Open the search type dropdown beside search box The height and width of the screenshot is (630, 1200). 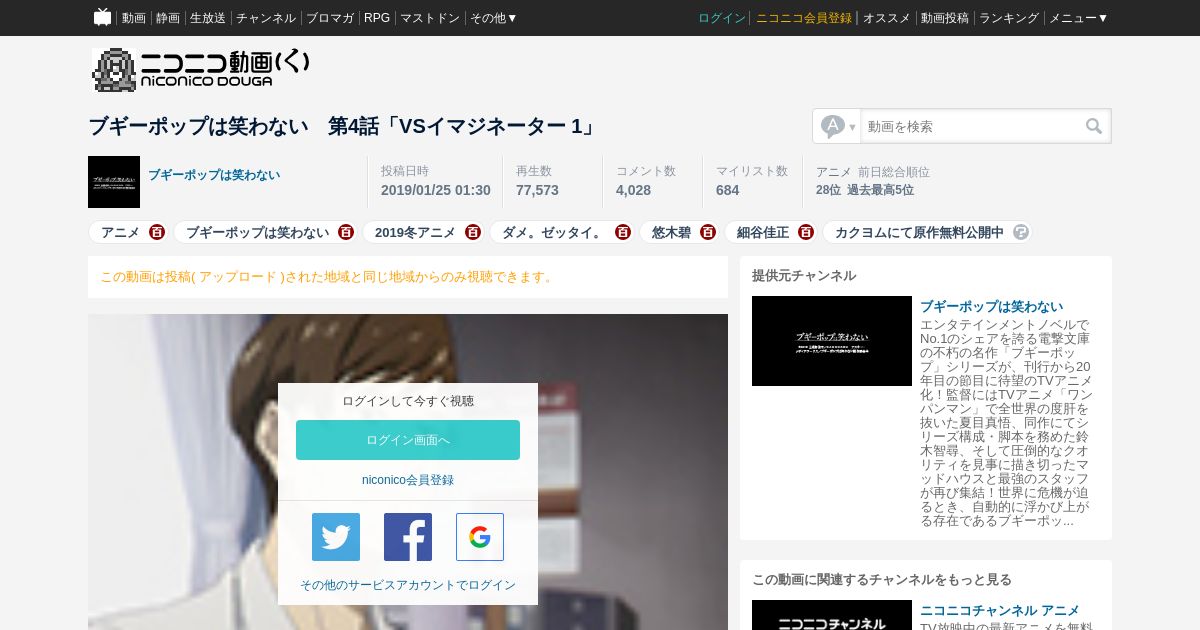pos(837,126)
